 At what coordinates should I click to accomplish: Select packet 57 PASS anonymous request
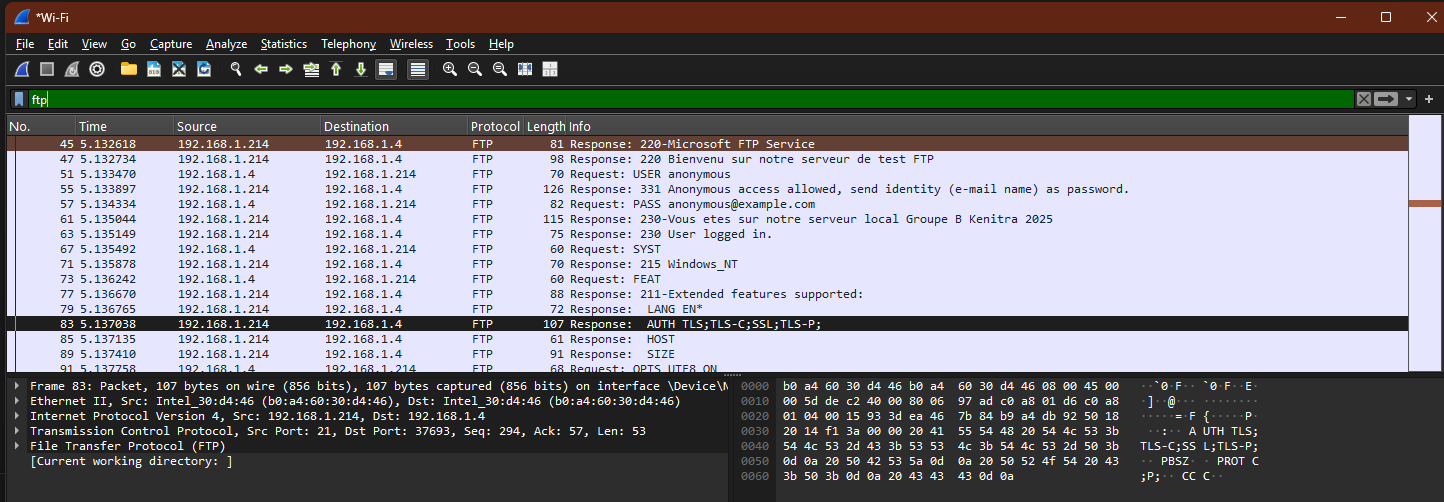click(700, 204)
